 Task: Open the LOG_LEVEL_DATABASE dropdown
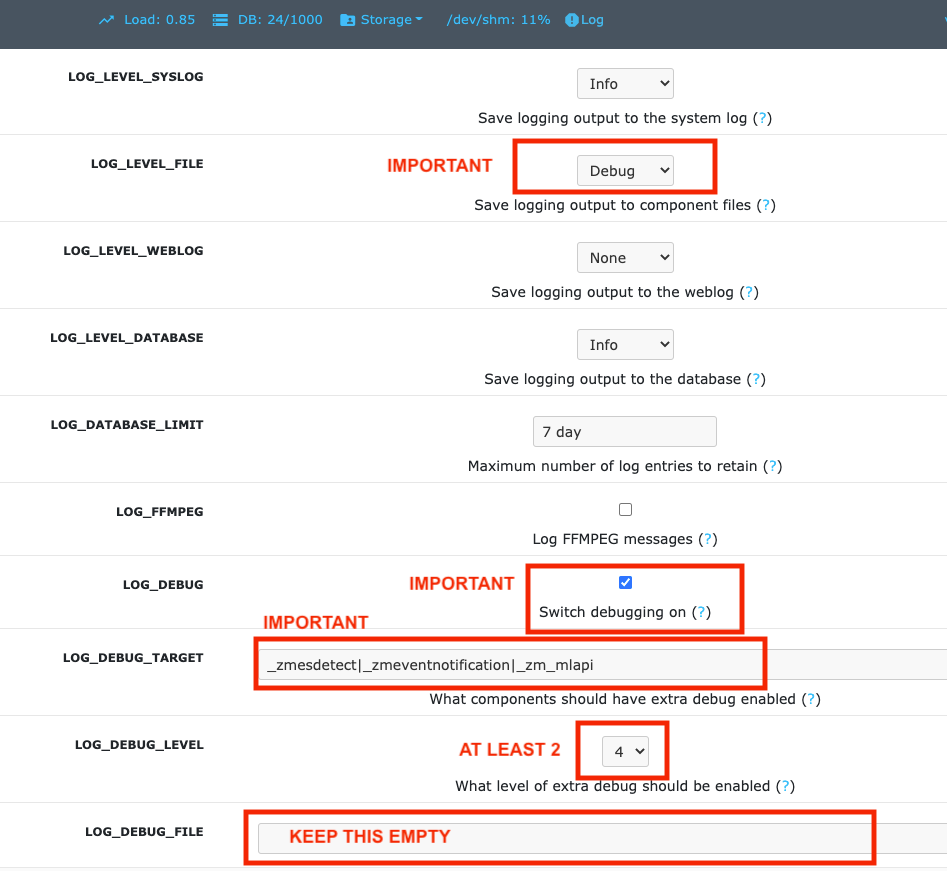click(x=625, y=344)
